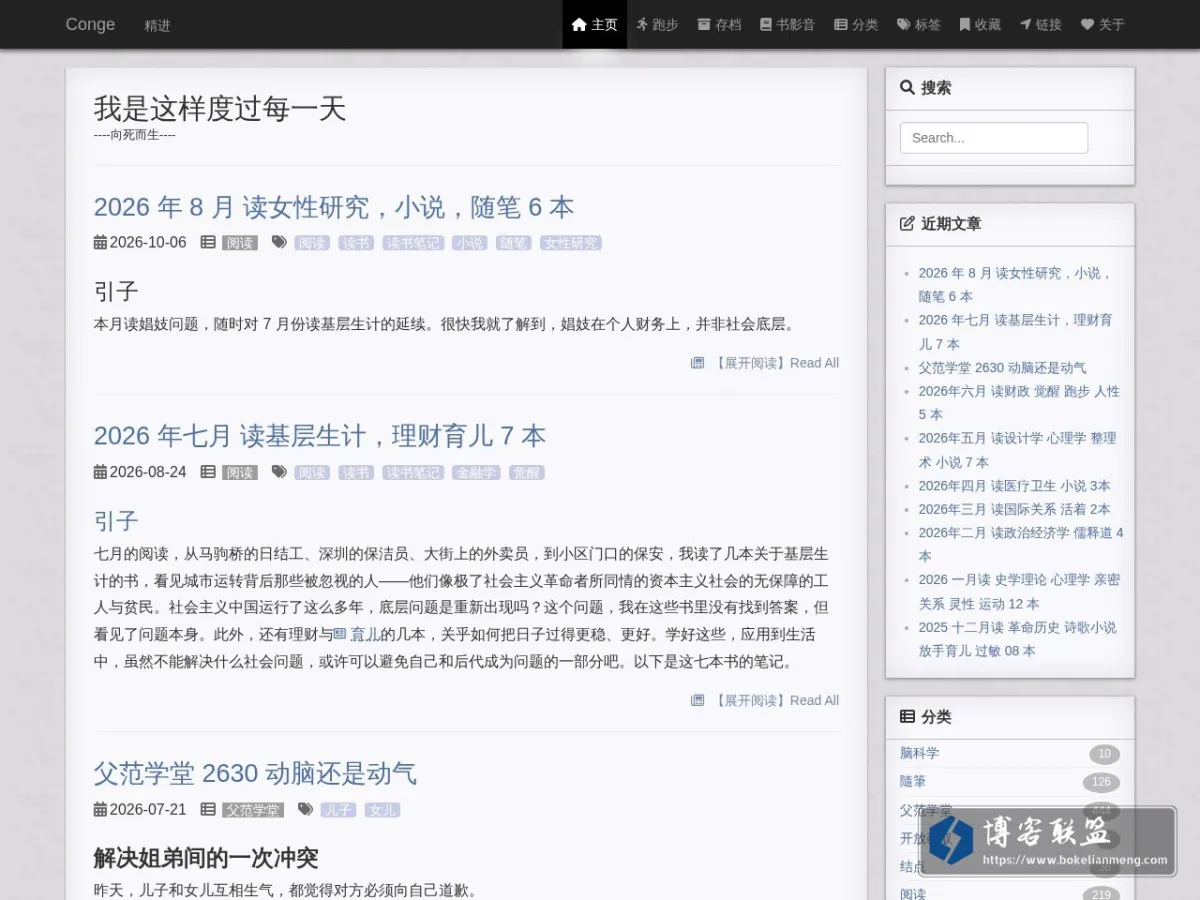This screenshot has height=900, width=1200.
Task: Click the calendar icon beside 2026-07-21
Action: click(100, 809)
